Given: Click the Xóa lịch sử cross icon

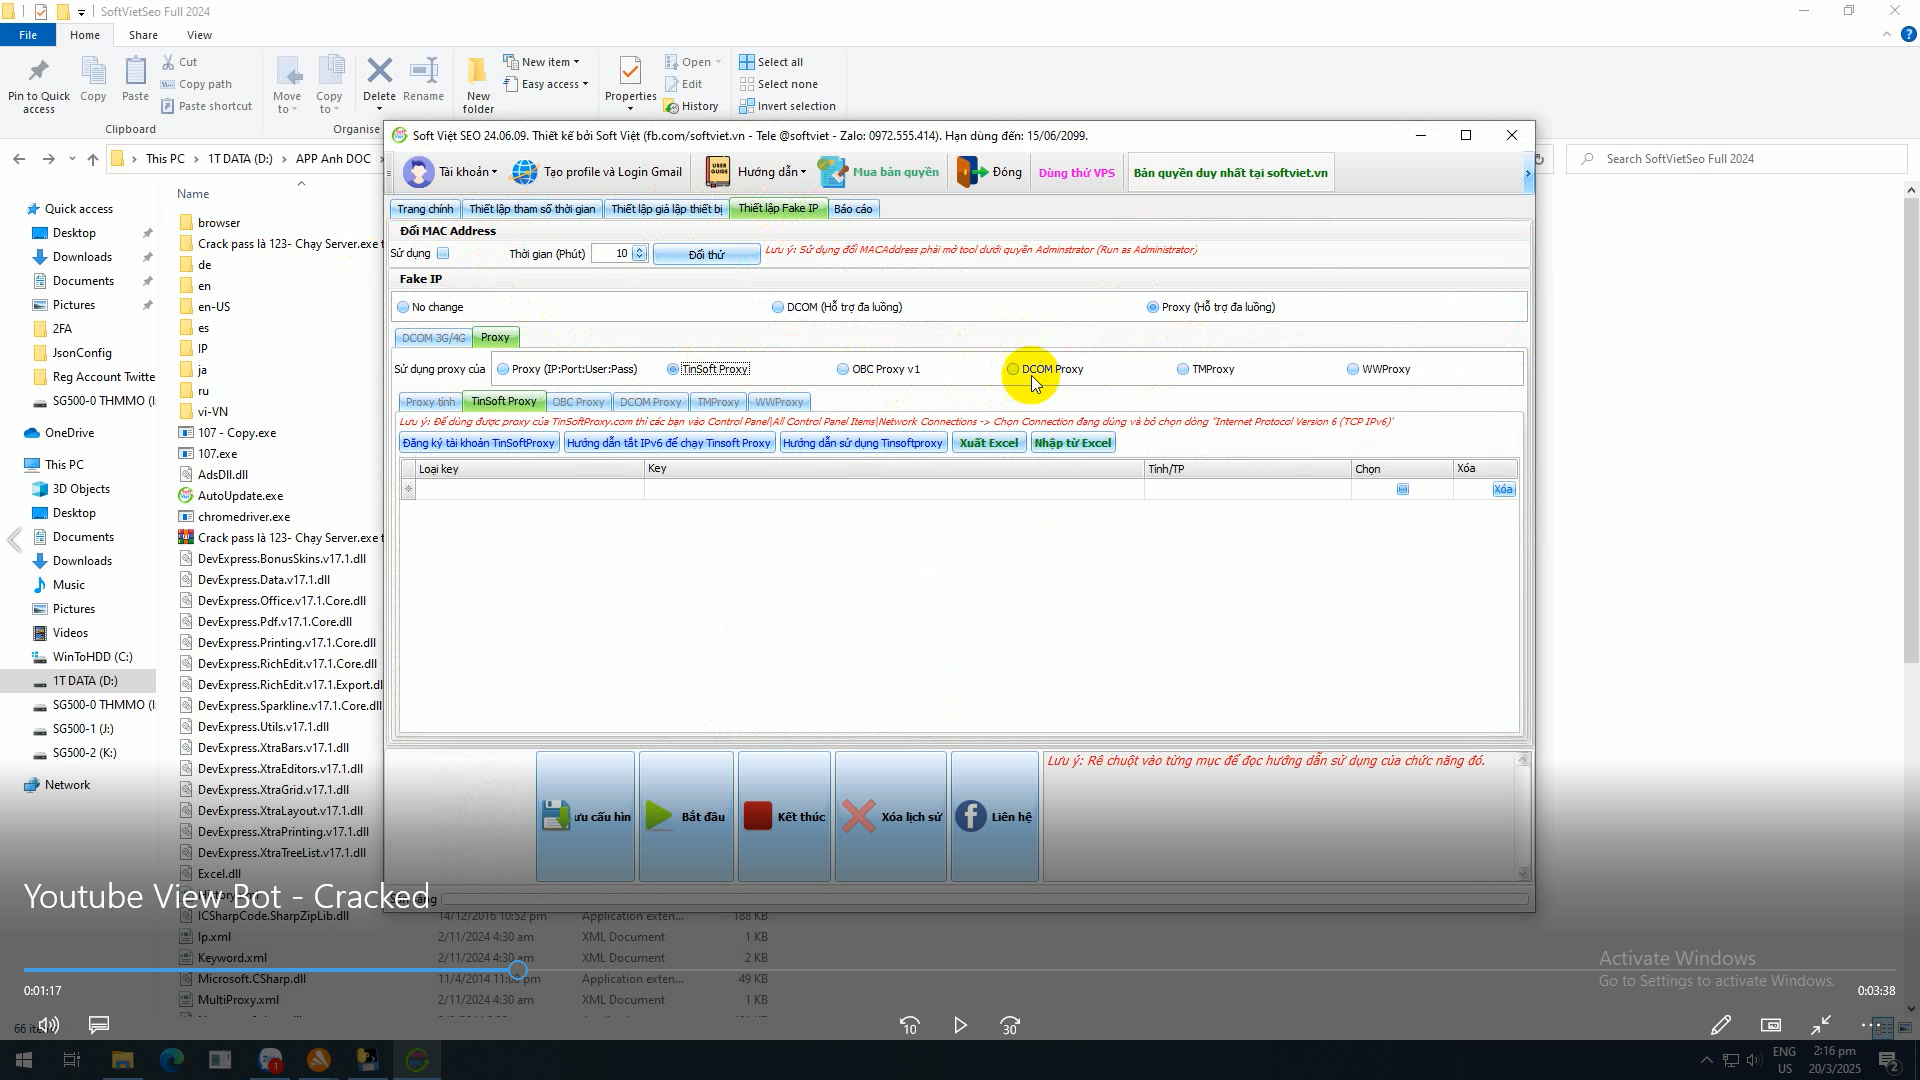Looking at the screenshot, I should pos(858,816).
